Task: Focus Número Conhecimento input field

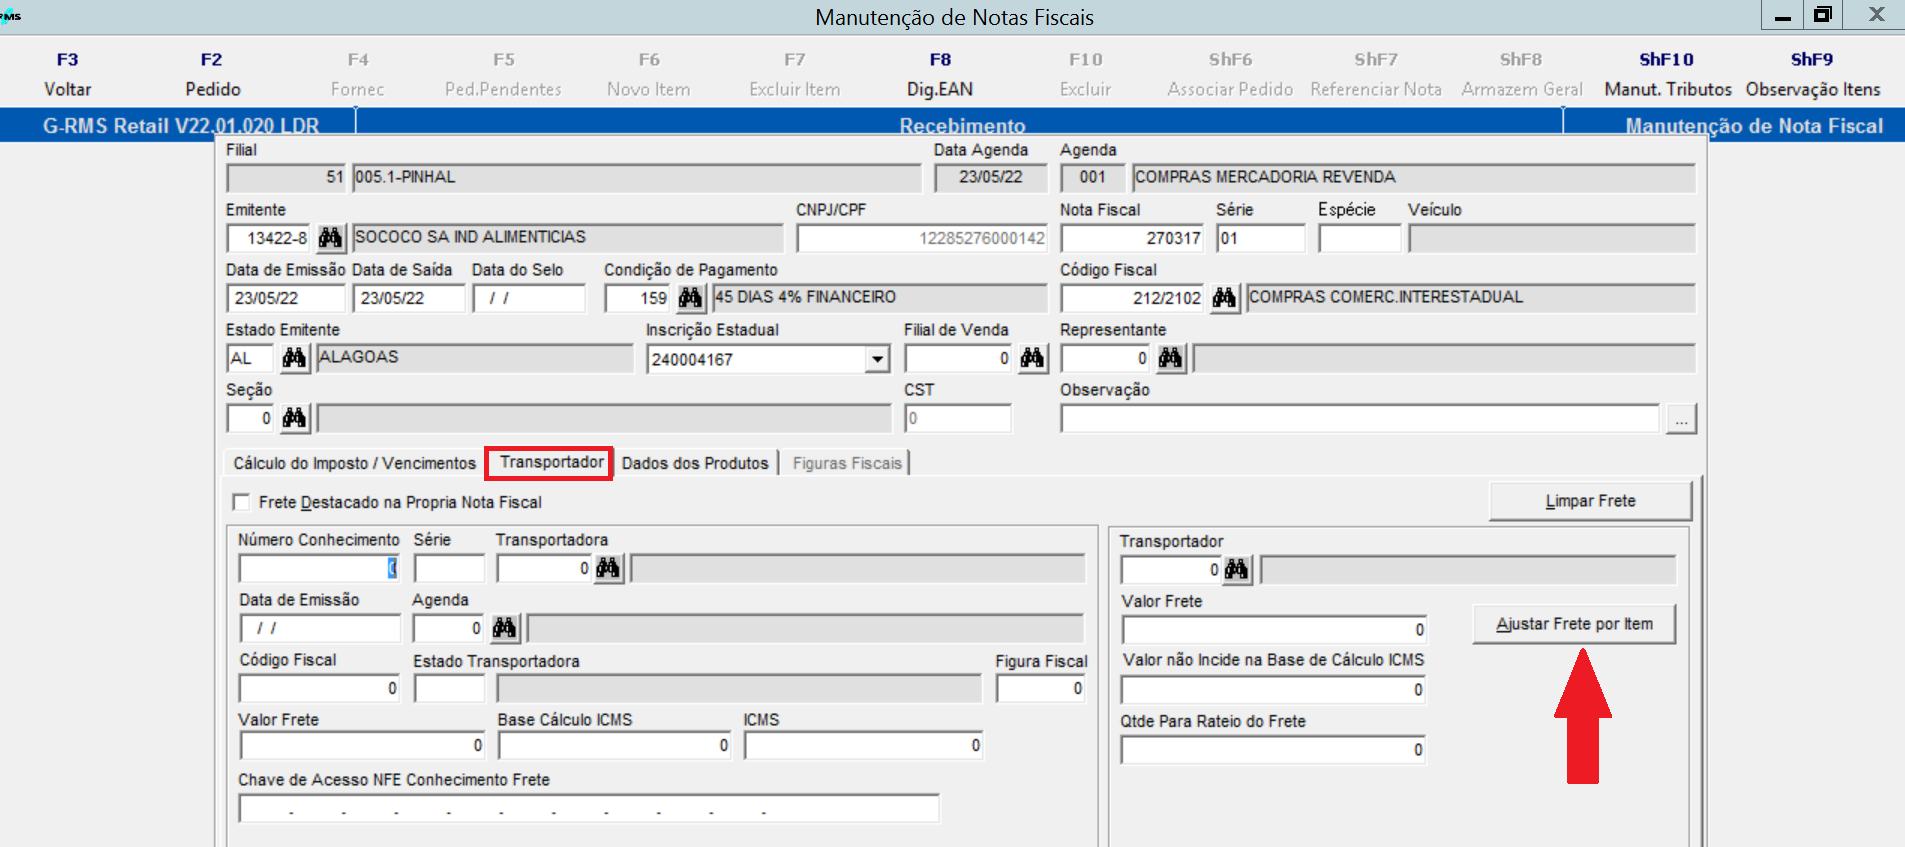Action: pyautogui.click(x=319, y=569)
